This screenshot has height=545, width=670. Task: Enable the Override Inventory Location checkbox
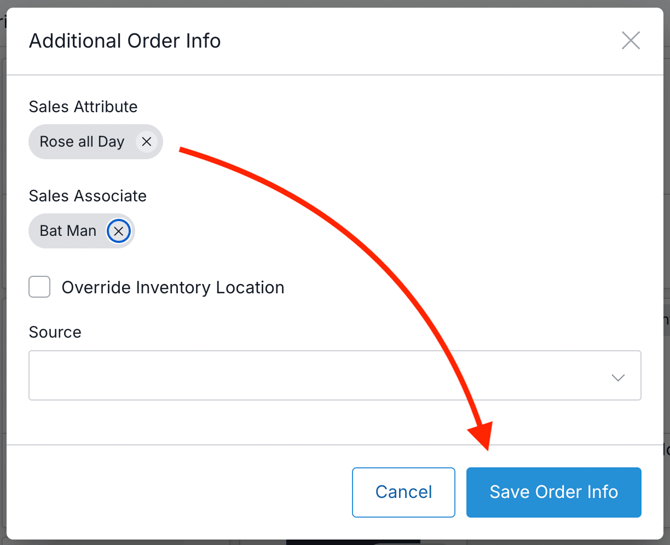pos(40,287)
